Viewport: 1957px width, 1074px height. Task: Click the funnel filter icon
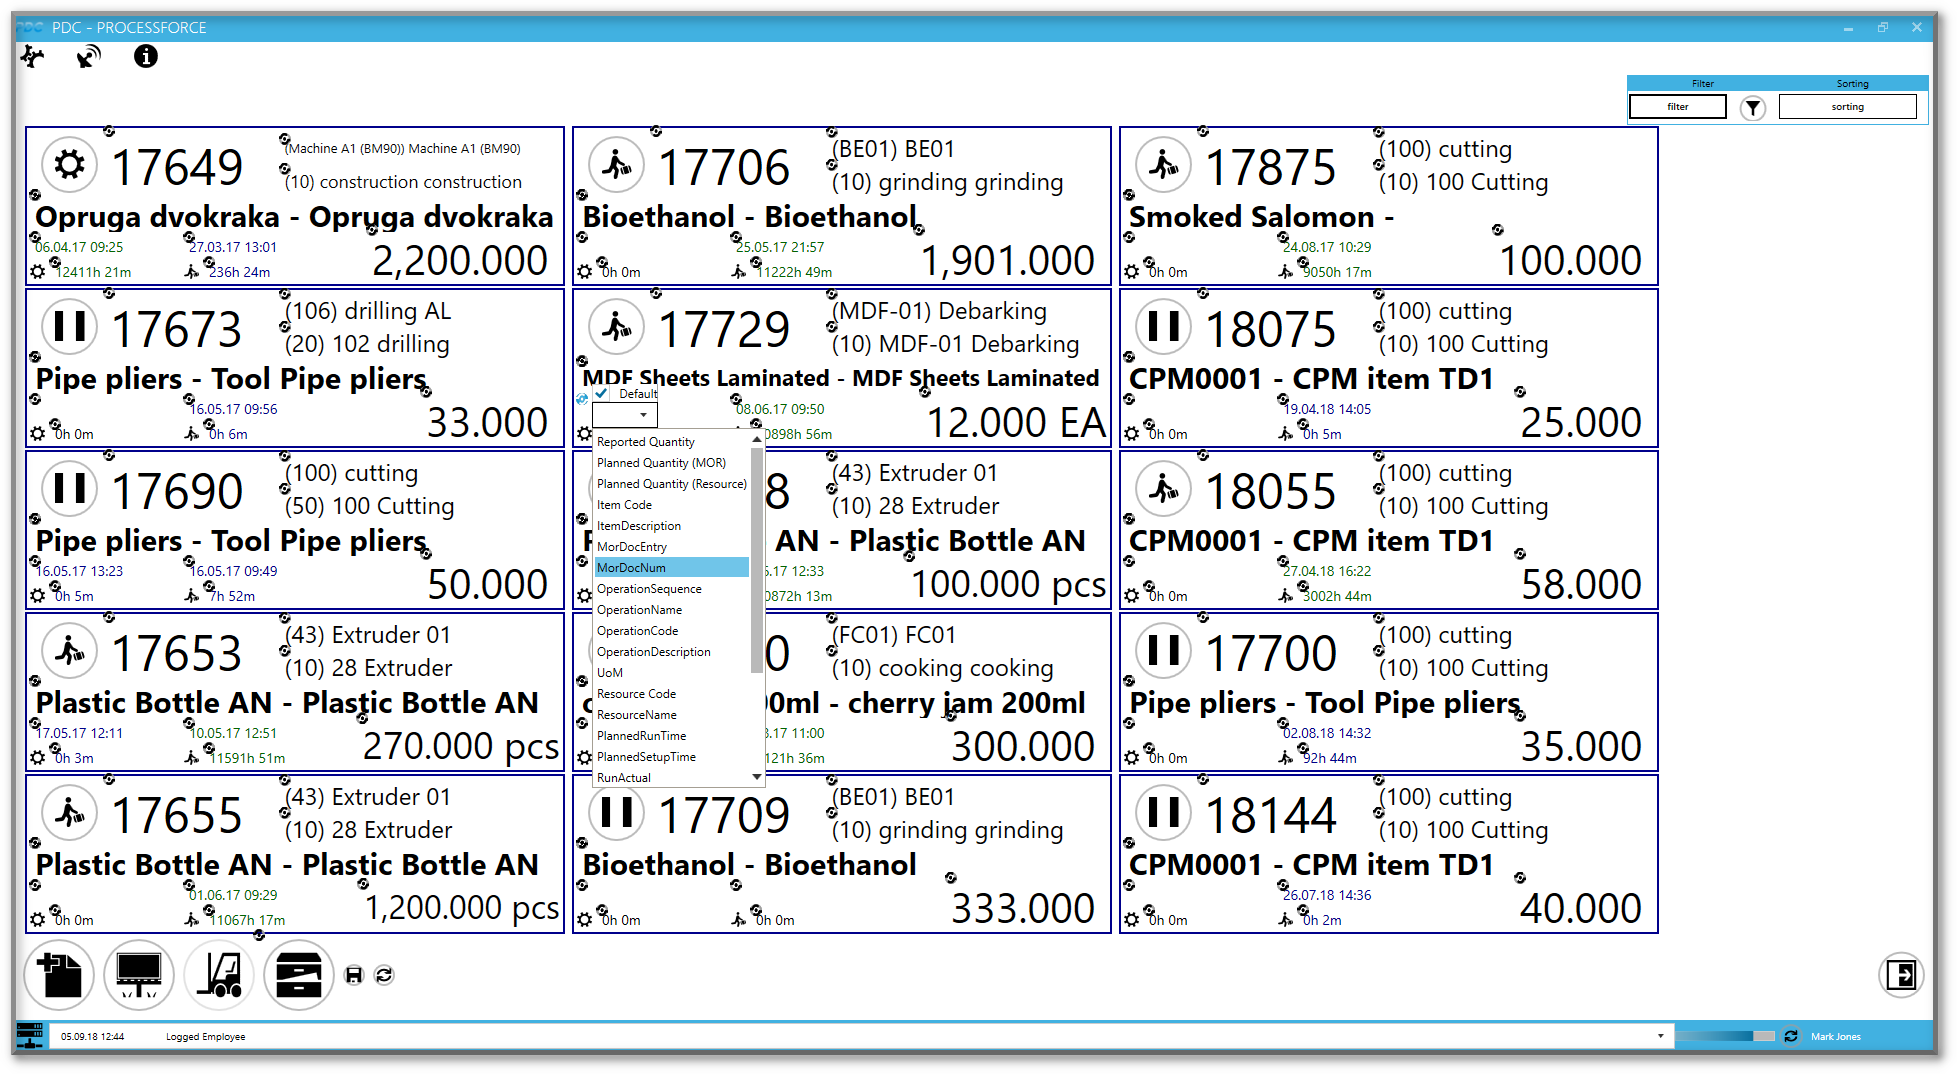coord(1753,108)
